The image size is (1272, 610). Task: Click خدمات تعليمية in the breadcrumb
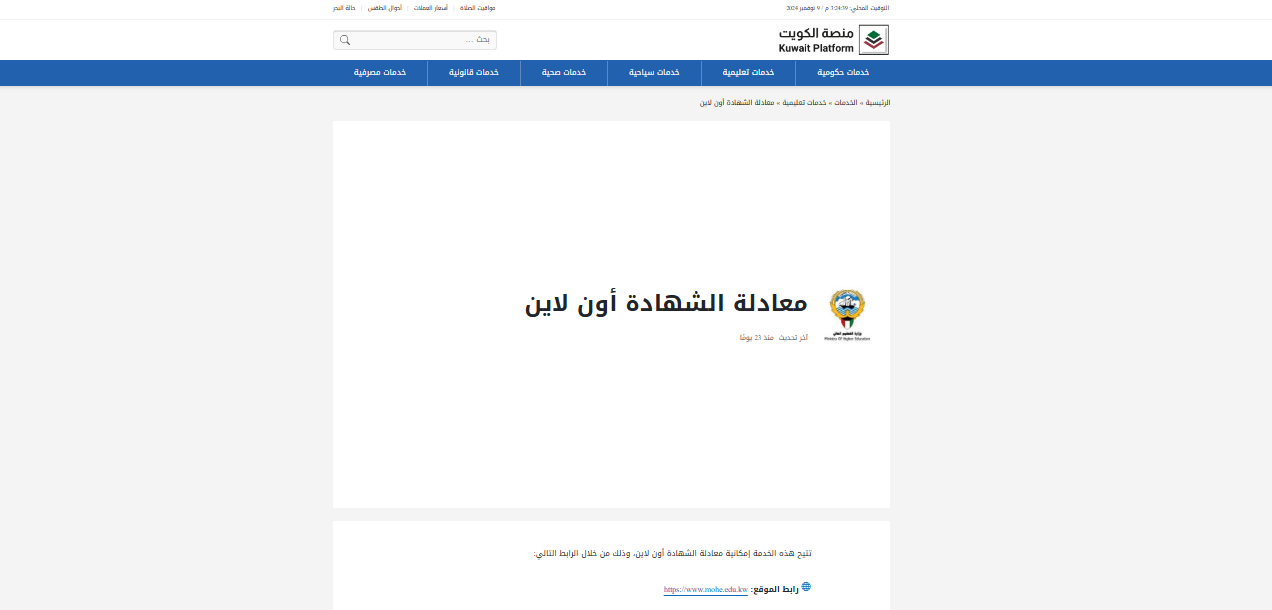click(803, 103)
